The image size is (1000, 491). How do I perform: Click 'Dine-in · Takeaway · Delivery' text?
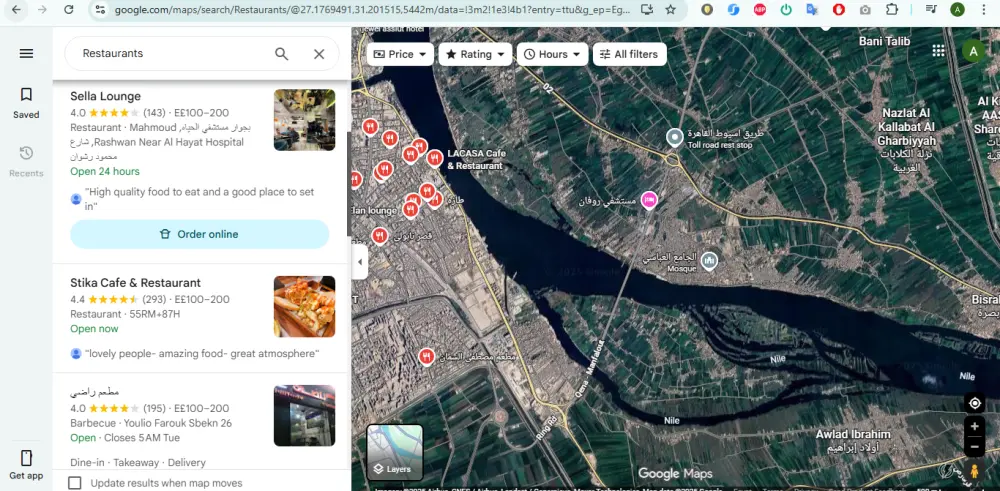pyautogui.click(x=138, y=462)
